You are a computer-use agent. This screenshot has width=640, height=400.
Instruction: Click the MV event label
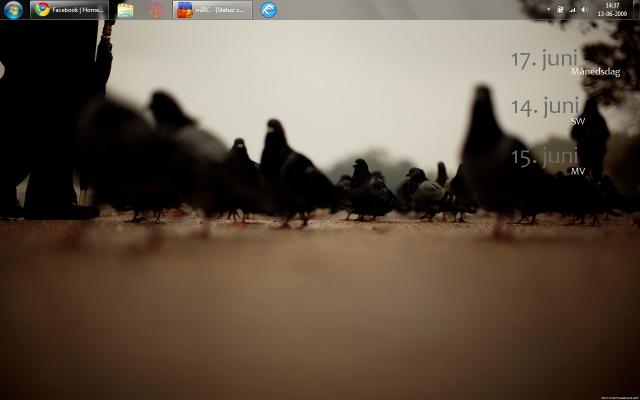577,171
